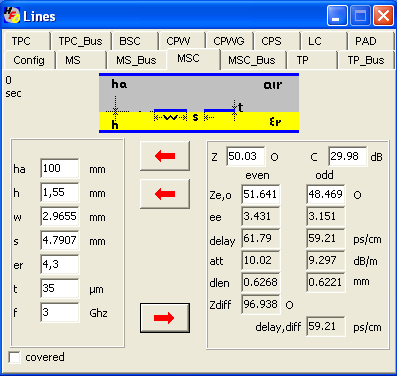Image resolution: width=397 pixels, height=376 pixels.
Task: Click the top red left-arrow button
Action: (x=165, y=156)
